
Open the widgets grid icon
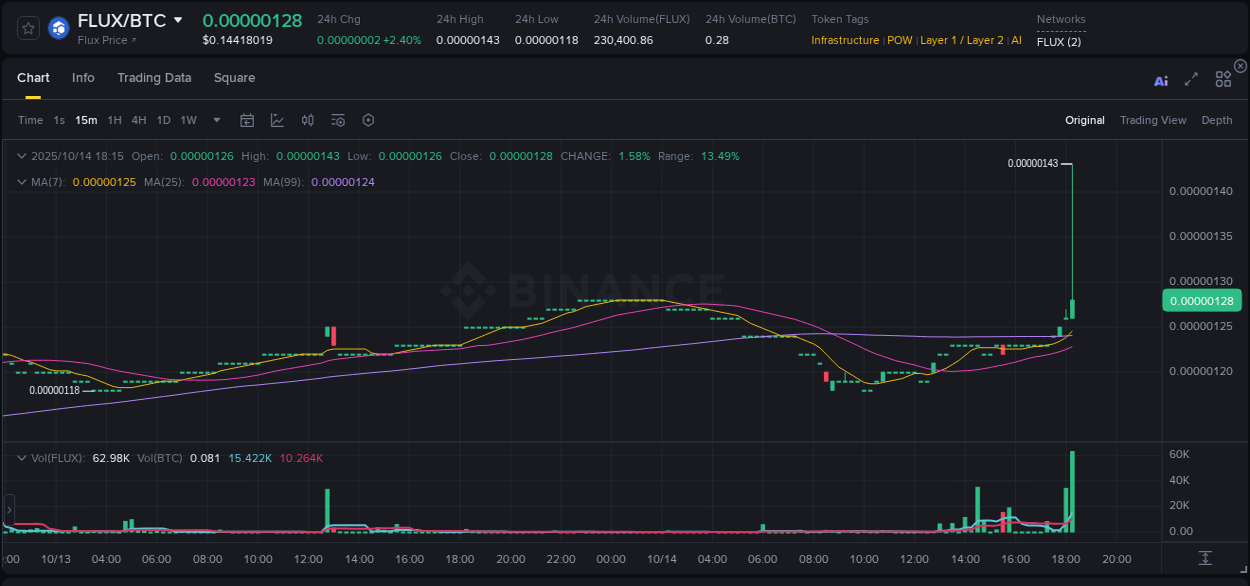click(x=1222, y=78)
